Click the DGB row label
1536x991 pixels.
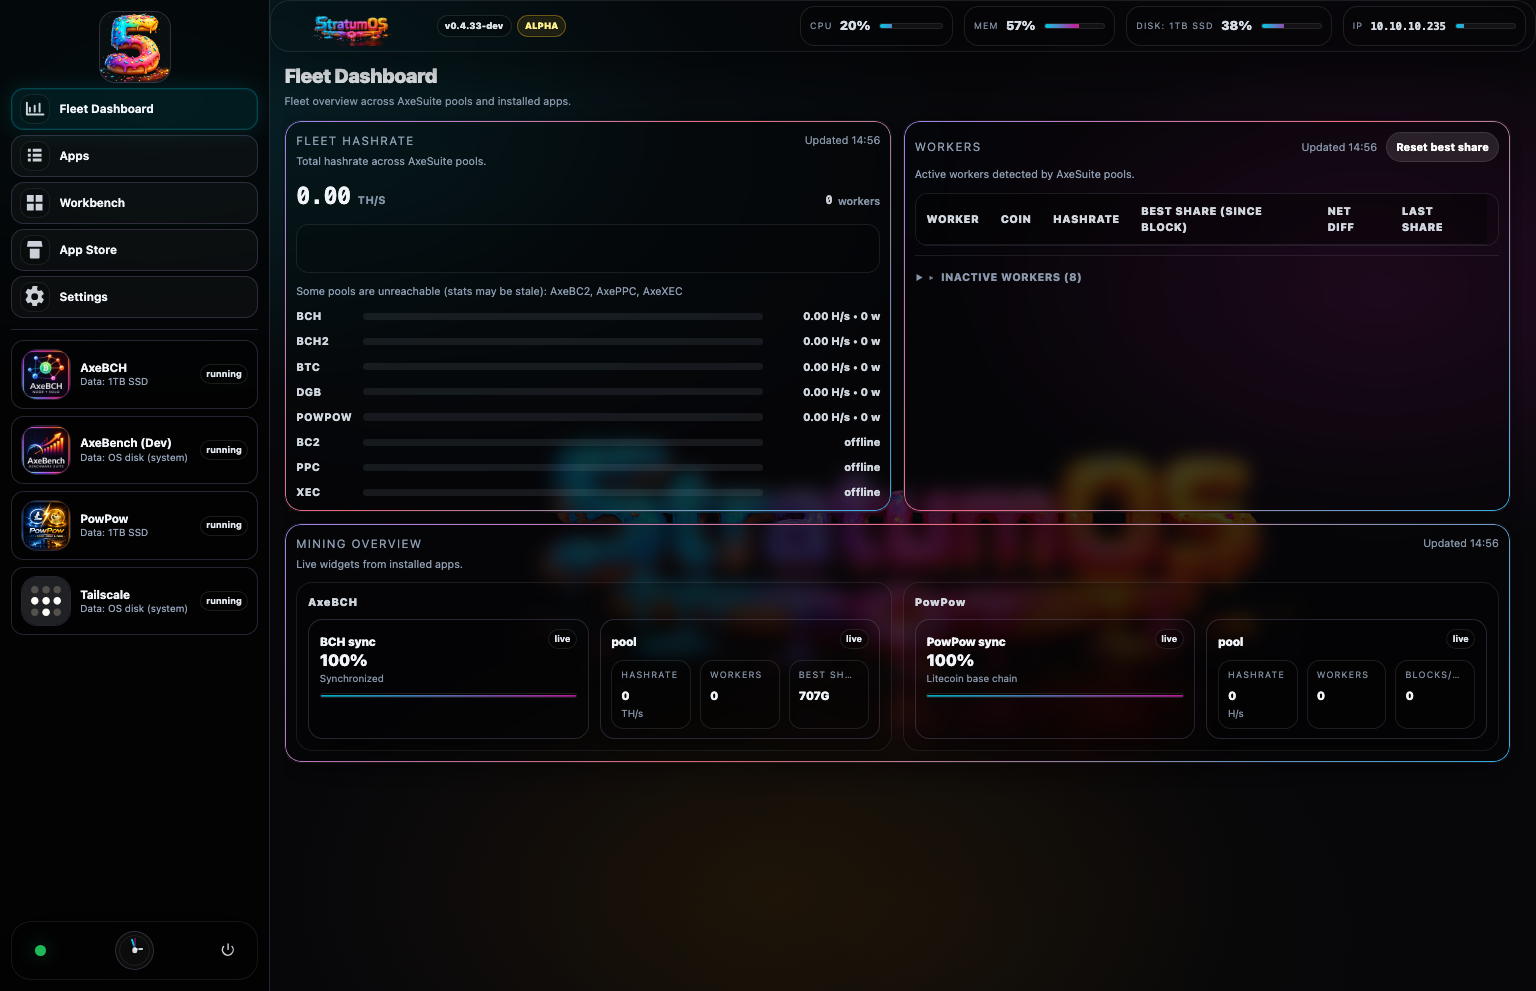[308, 392]
